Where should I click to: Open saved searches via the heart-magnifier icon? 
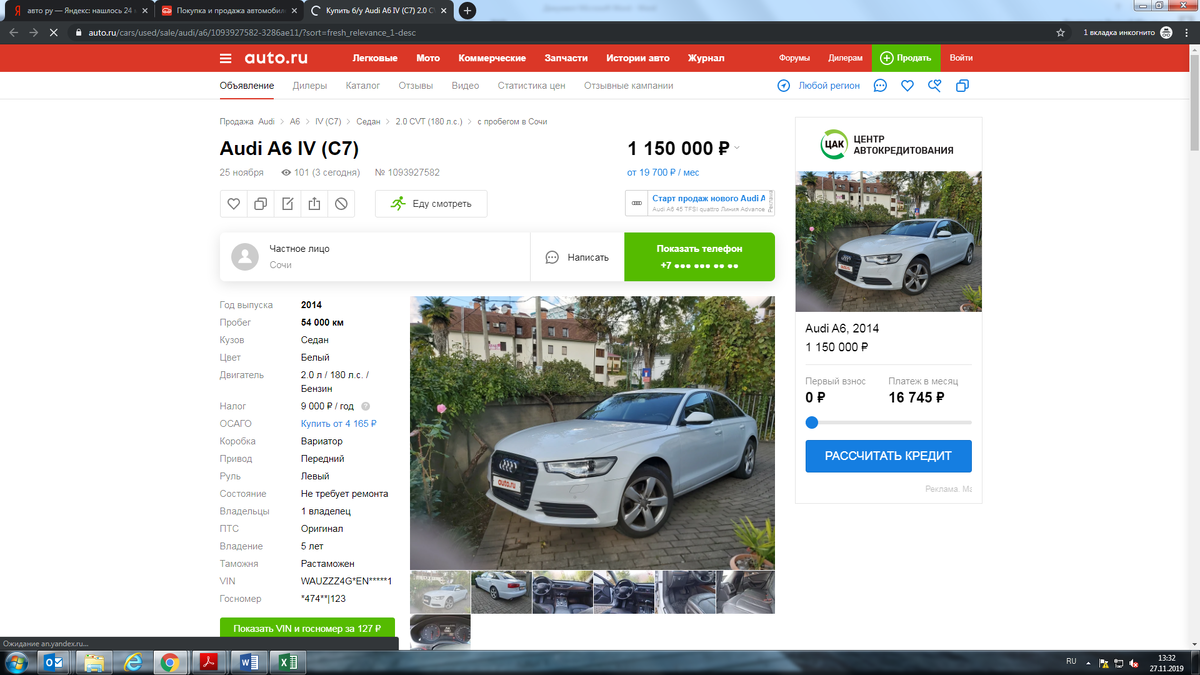pos(935,86)
